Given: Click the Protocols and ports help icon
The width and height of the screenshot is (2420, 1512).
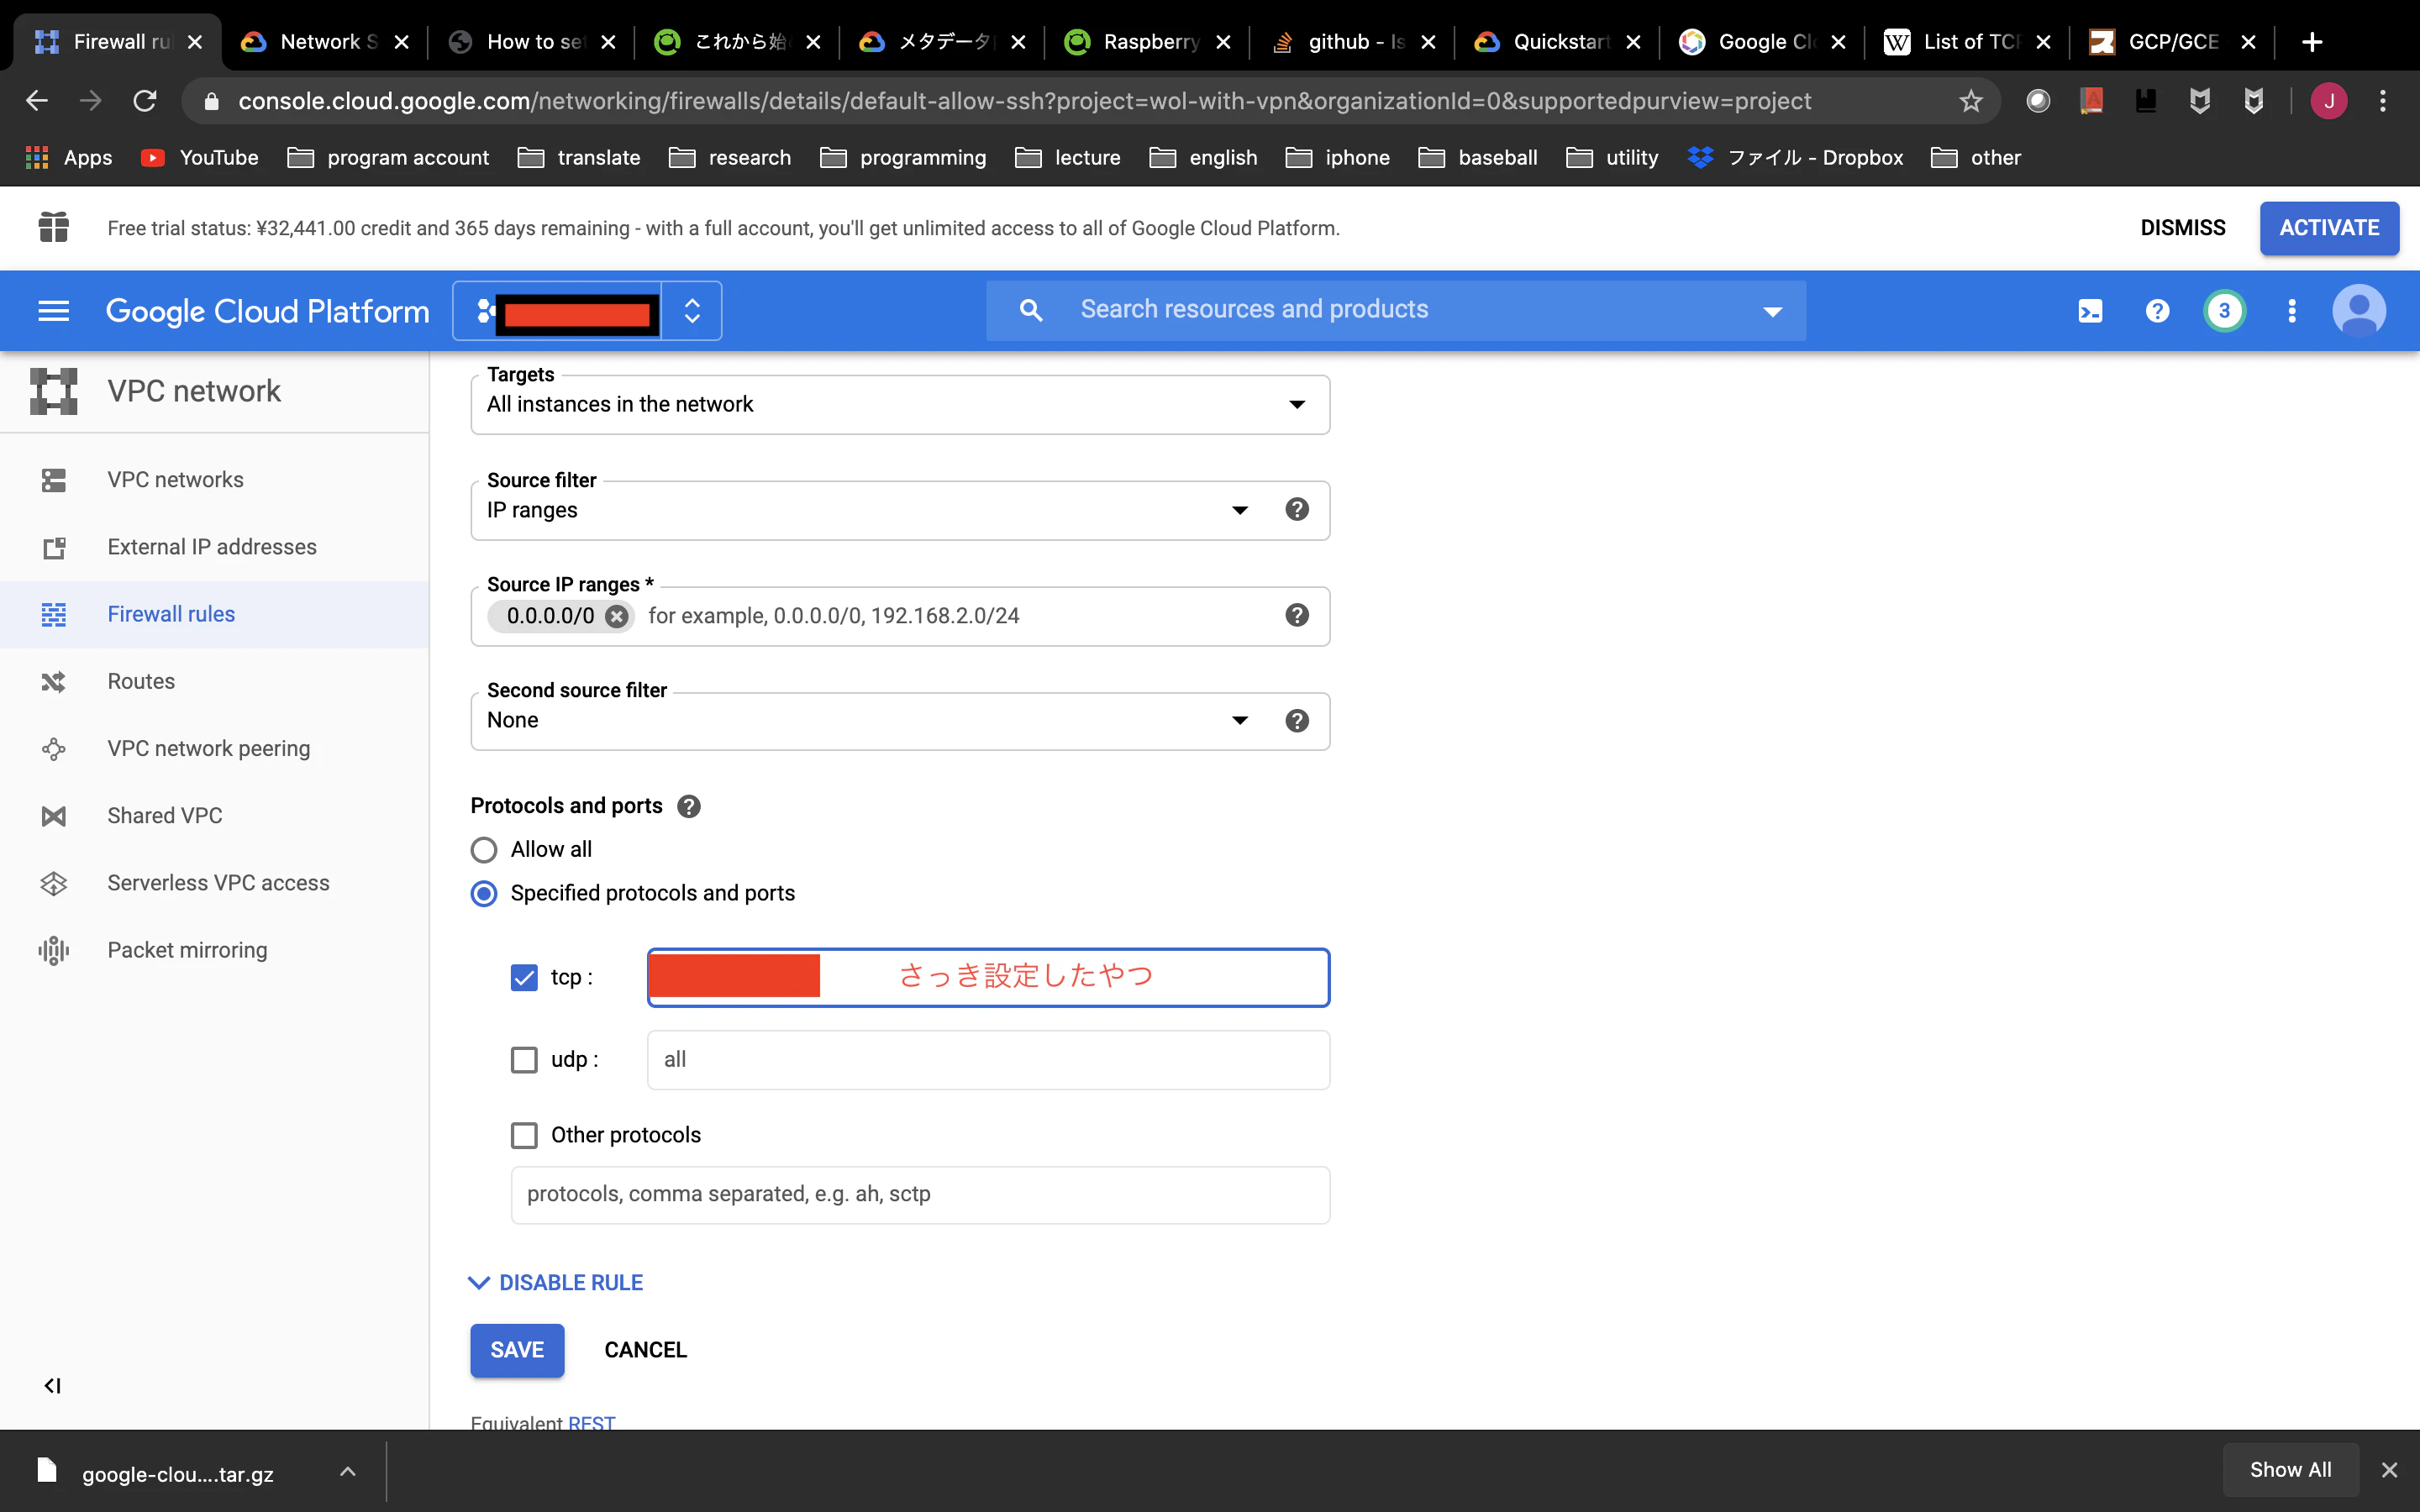Looking at the screenshot, I should (x=689, y=806).
